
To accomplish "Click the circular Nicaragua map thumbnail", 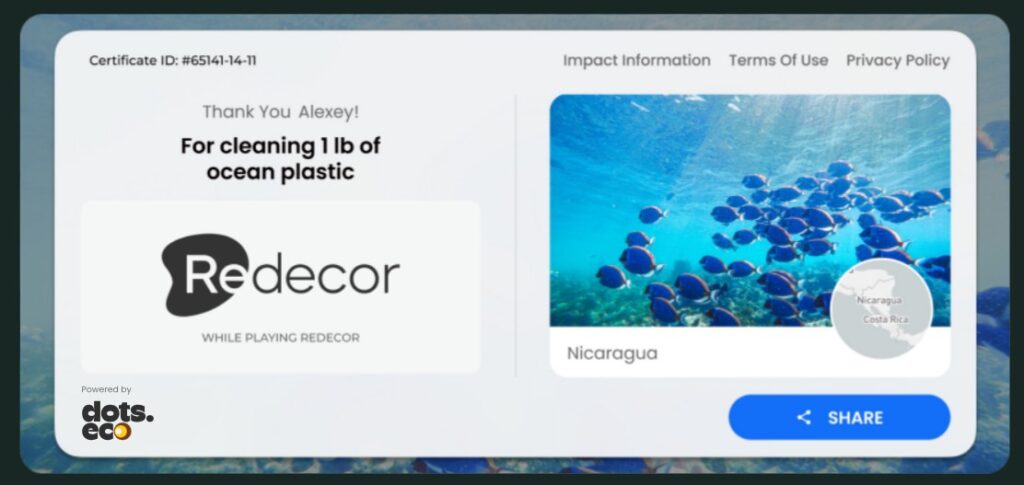I will pyautogui.click(x=882, y=308).
